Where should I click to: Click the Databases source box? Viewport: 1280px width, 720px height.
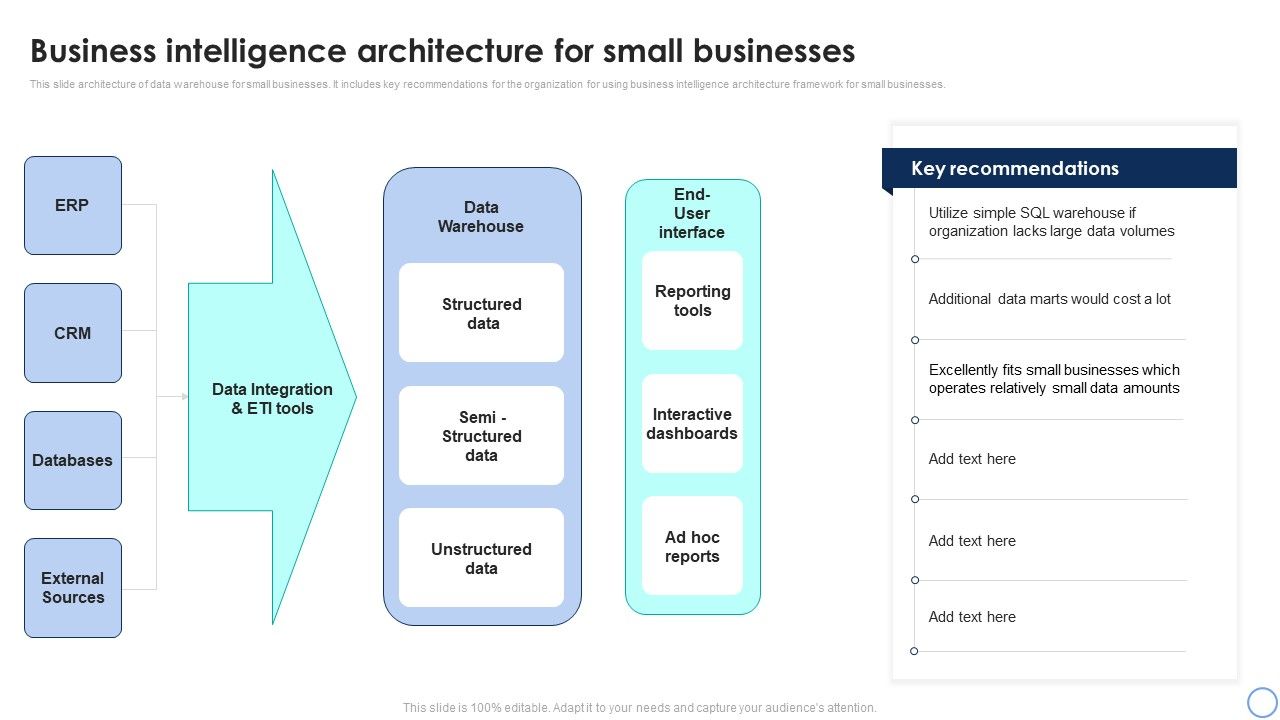73,460
